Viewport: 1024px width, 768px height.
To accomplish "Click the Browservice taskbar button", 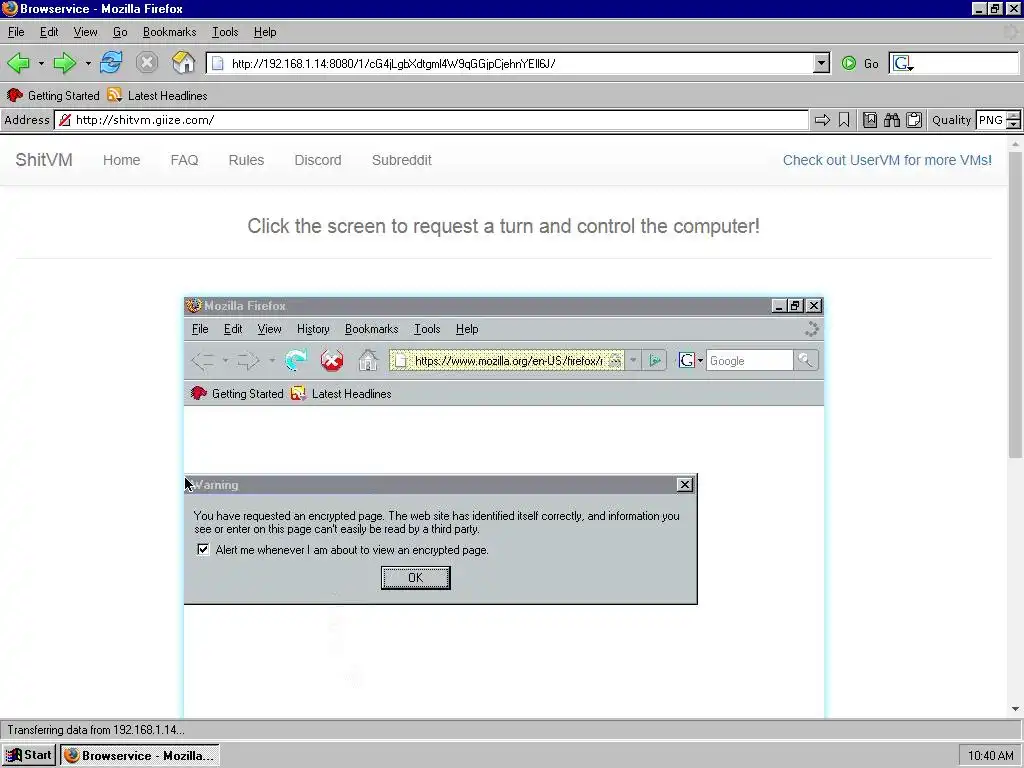I will point(140,756).
